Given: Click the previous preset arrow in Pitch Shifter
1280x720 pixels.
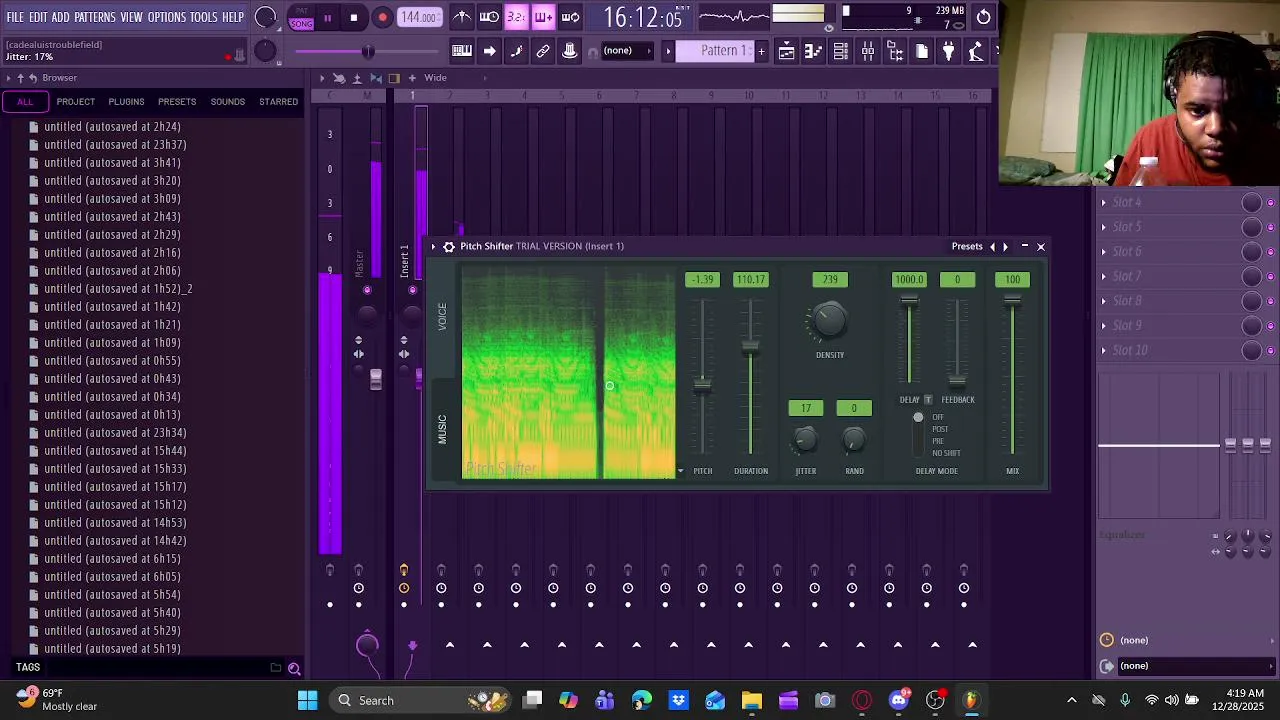Looking at the screenshot, I should click(992, 247).
